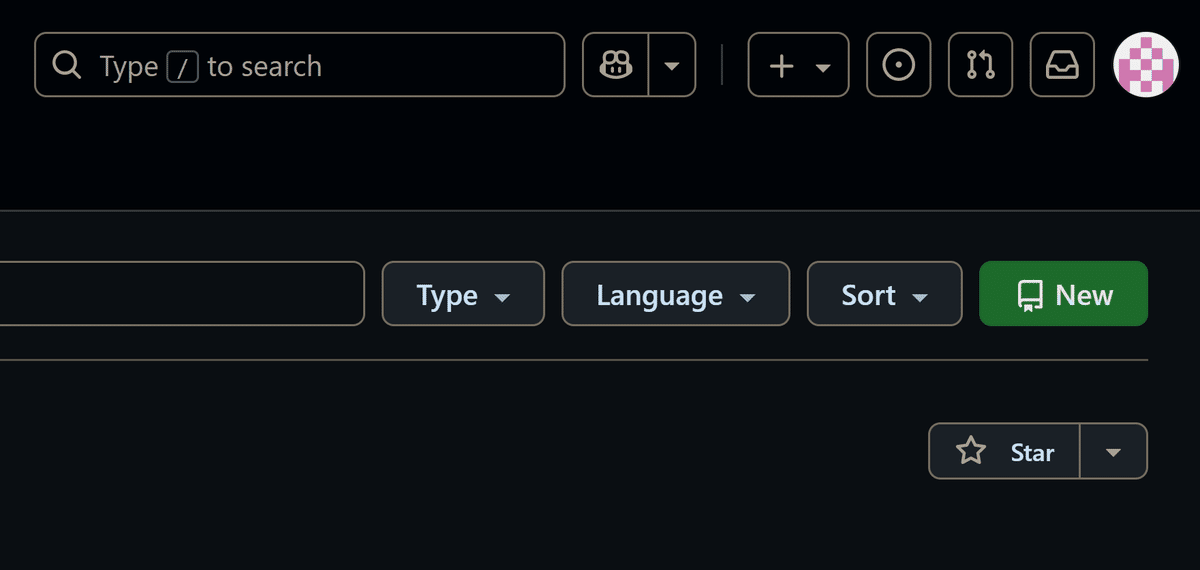Open the user avatar menu
This screenshot has height=570, width=1200.
click(x=1146, y=65)
